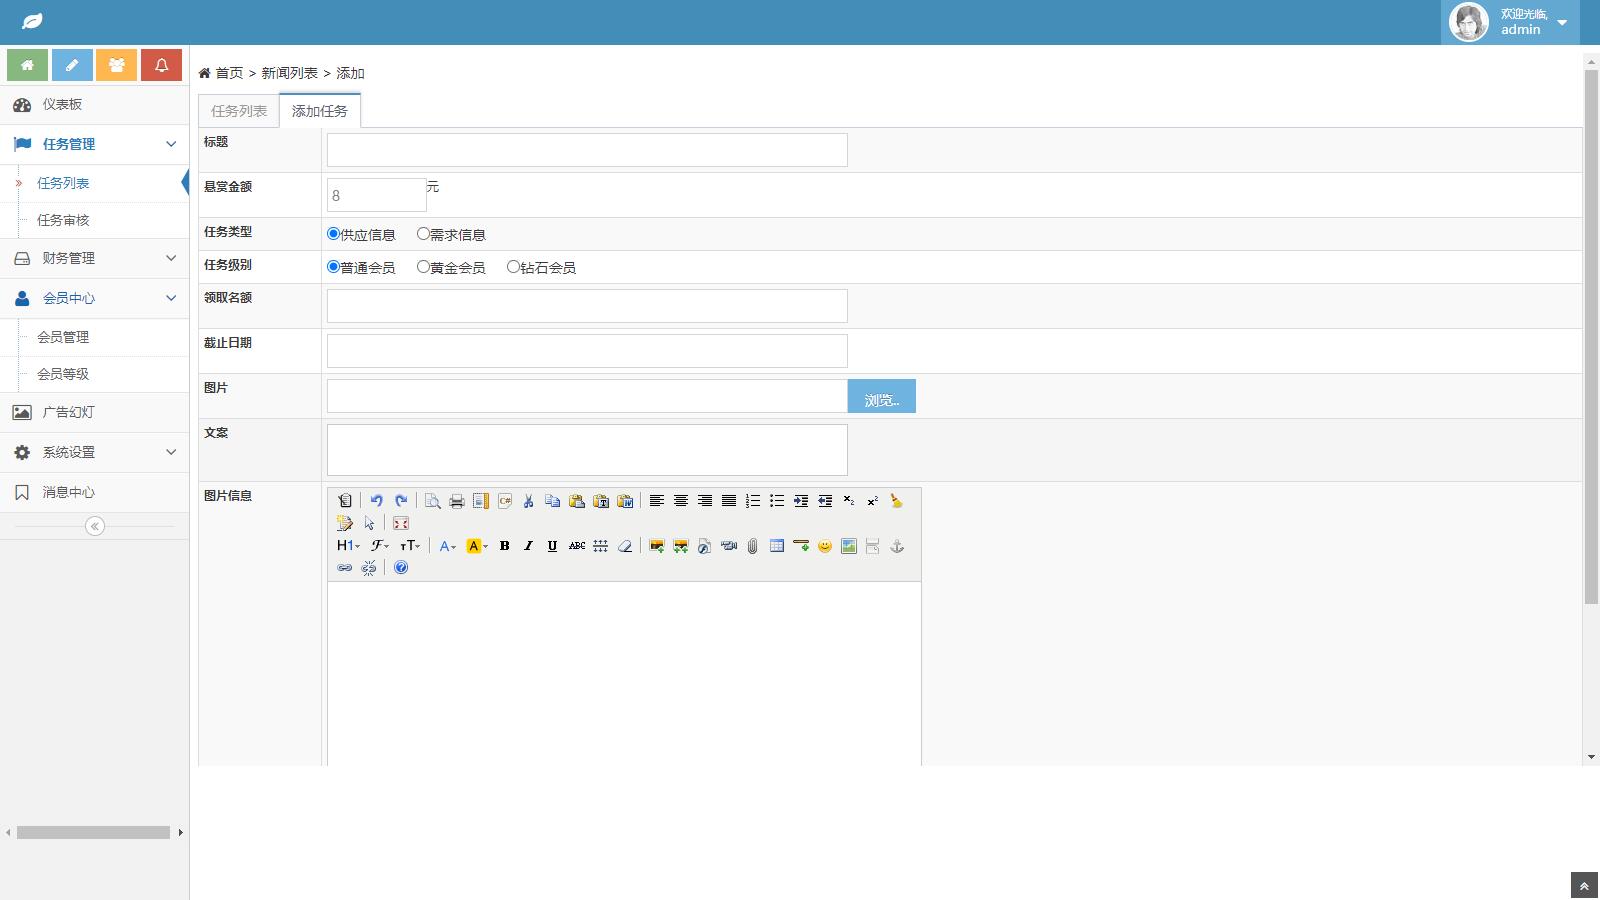The image size is (1600, 900).
Task: Click the print icon in editor toolbar
Action: pos(456,501)
